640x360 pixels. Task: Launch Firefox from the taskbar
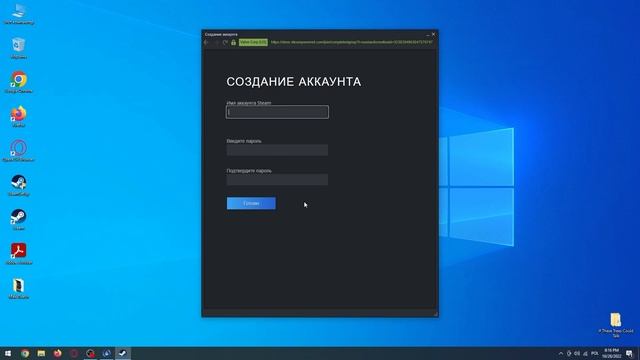[58, 353]
